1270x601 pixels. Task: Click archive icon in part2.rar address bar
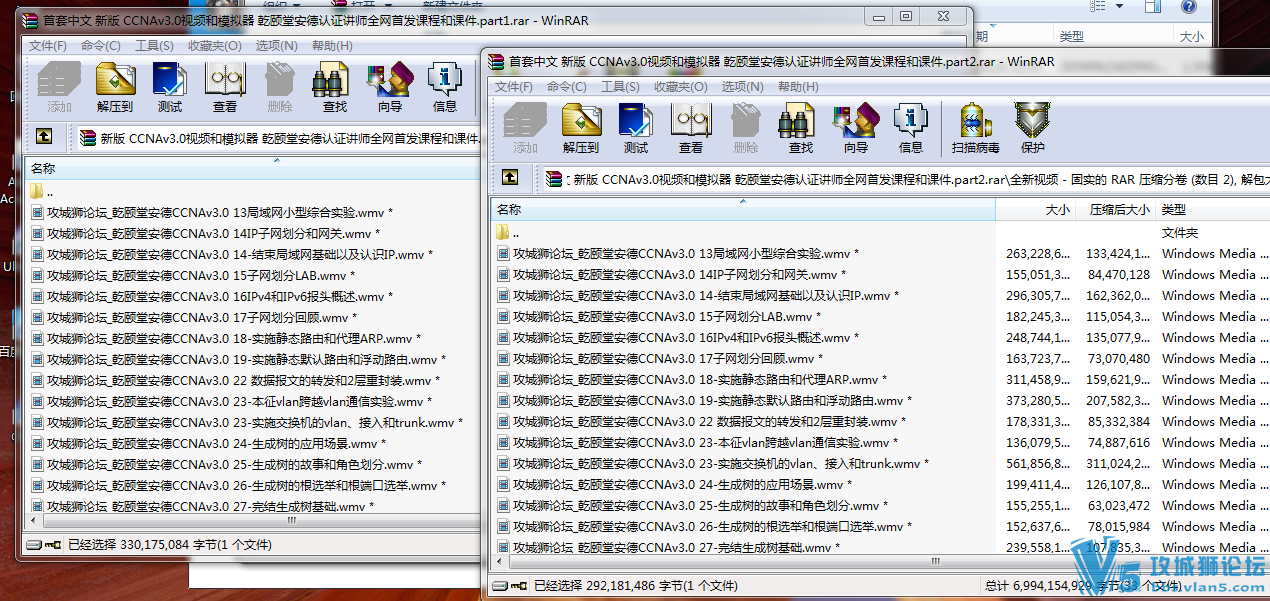(553, 179)
